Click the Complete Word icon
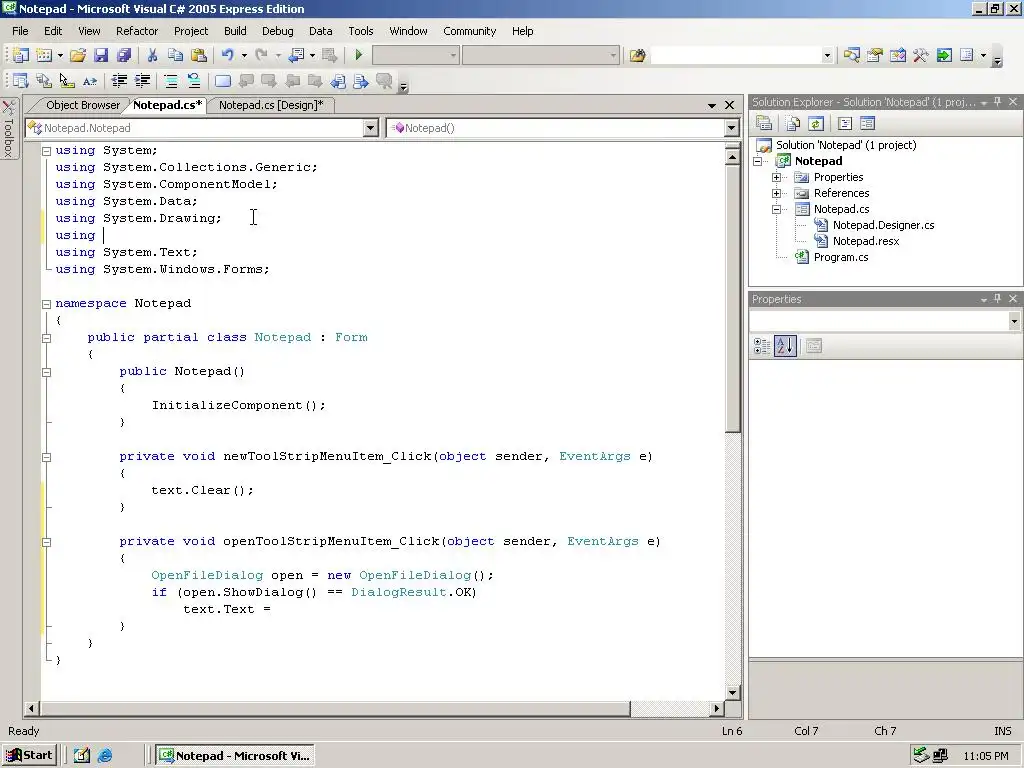Viewport: 1024px width, 768px height. pos(89,81)
